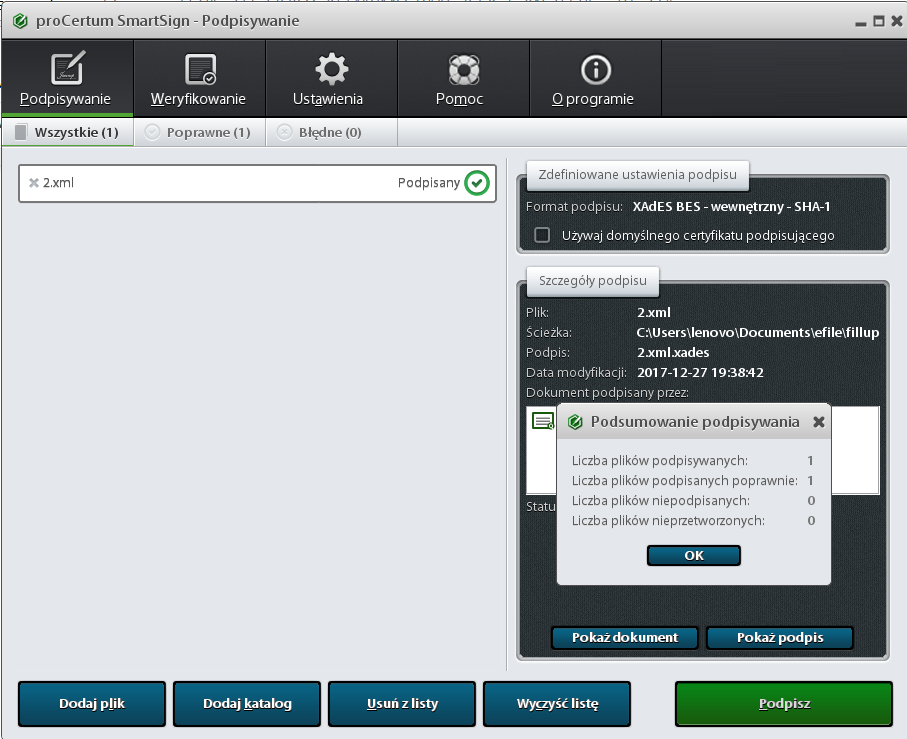Click the certificate icon in signer list

point(543,421)
